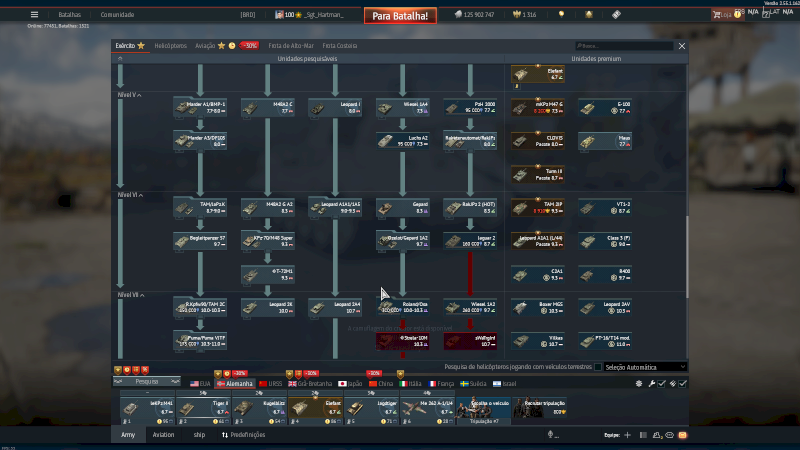This screenshot has height=450, width=800.
Task: Select the Grã-Bretanha nation
Action: [x=310, y=384]
